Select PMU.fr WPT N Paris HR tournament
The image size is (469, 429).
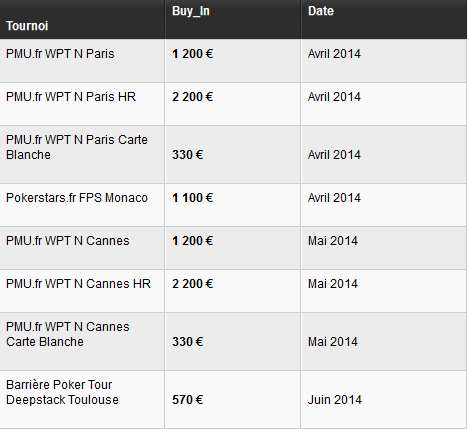(x=71, y=97)
